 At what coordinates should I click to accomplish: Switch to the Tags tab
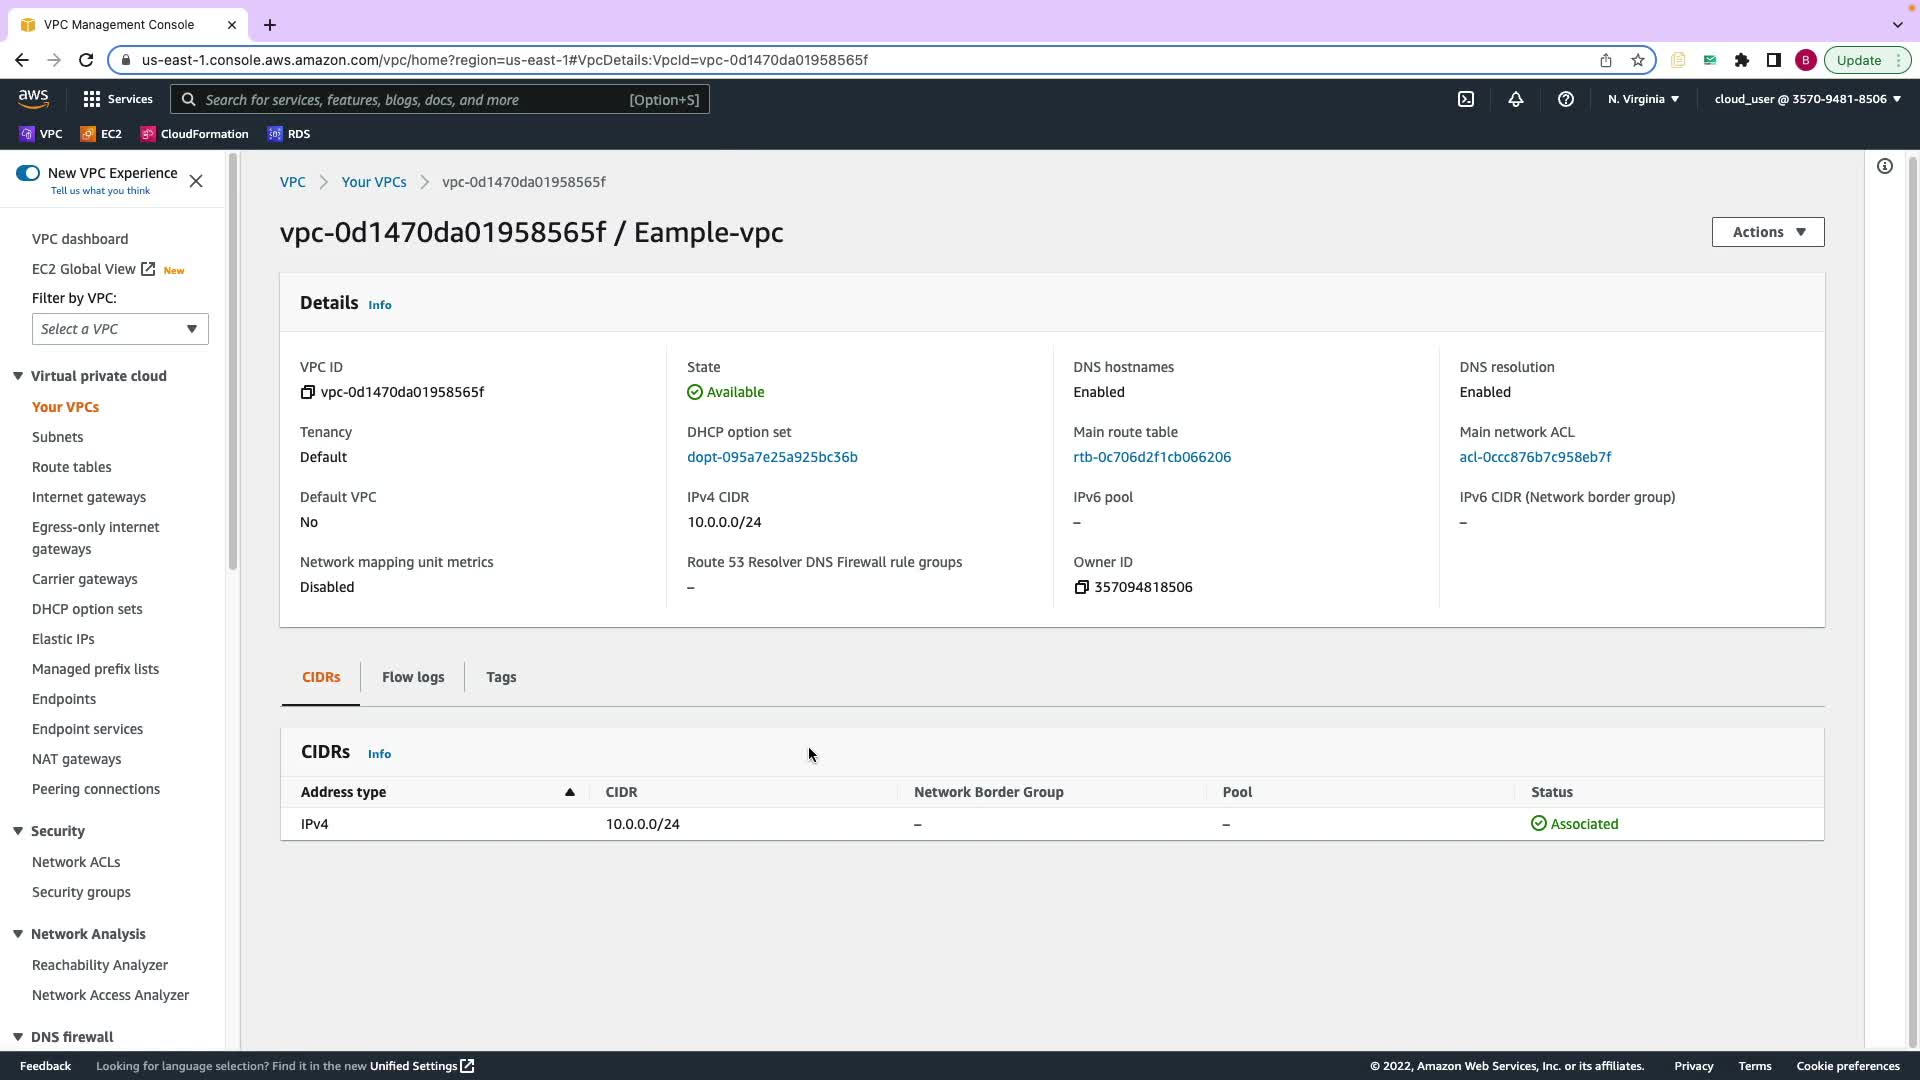pos(501,677)
